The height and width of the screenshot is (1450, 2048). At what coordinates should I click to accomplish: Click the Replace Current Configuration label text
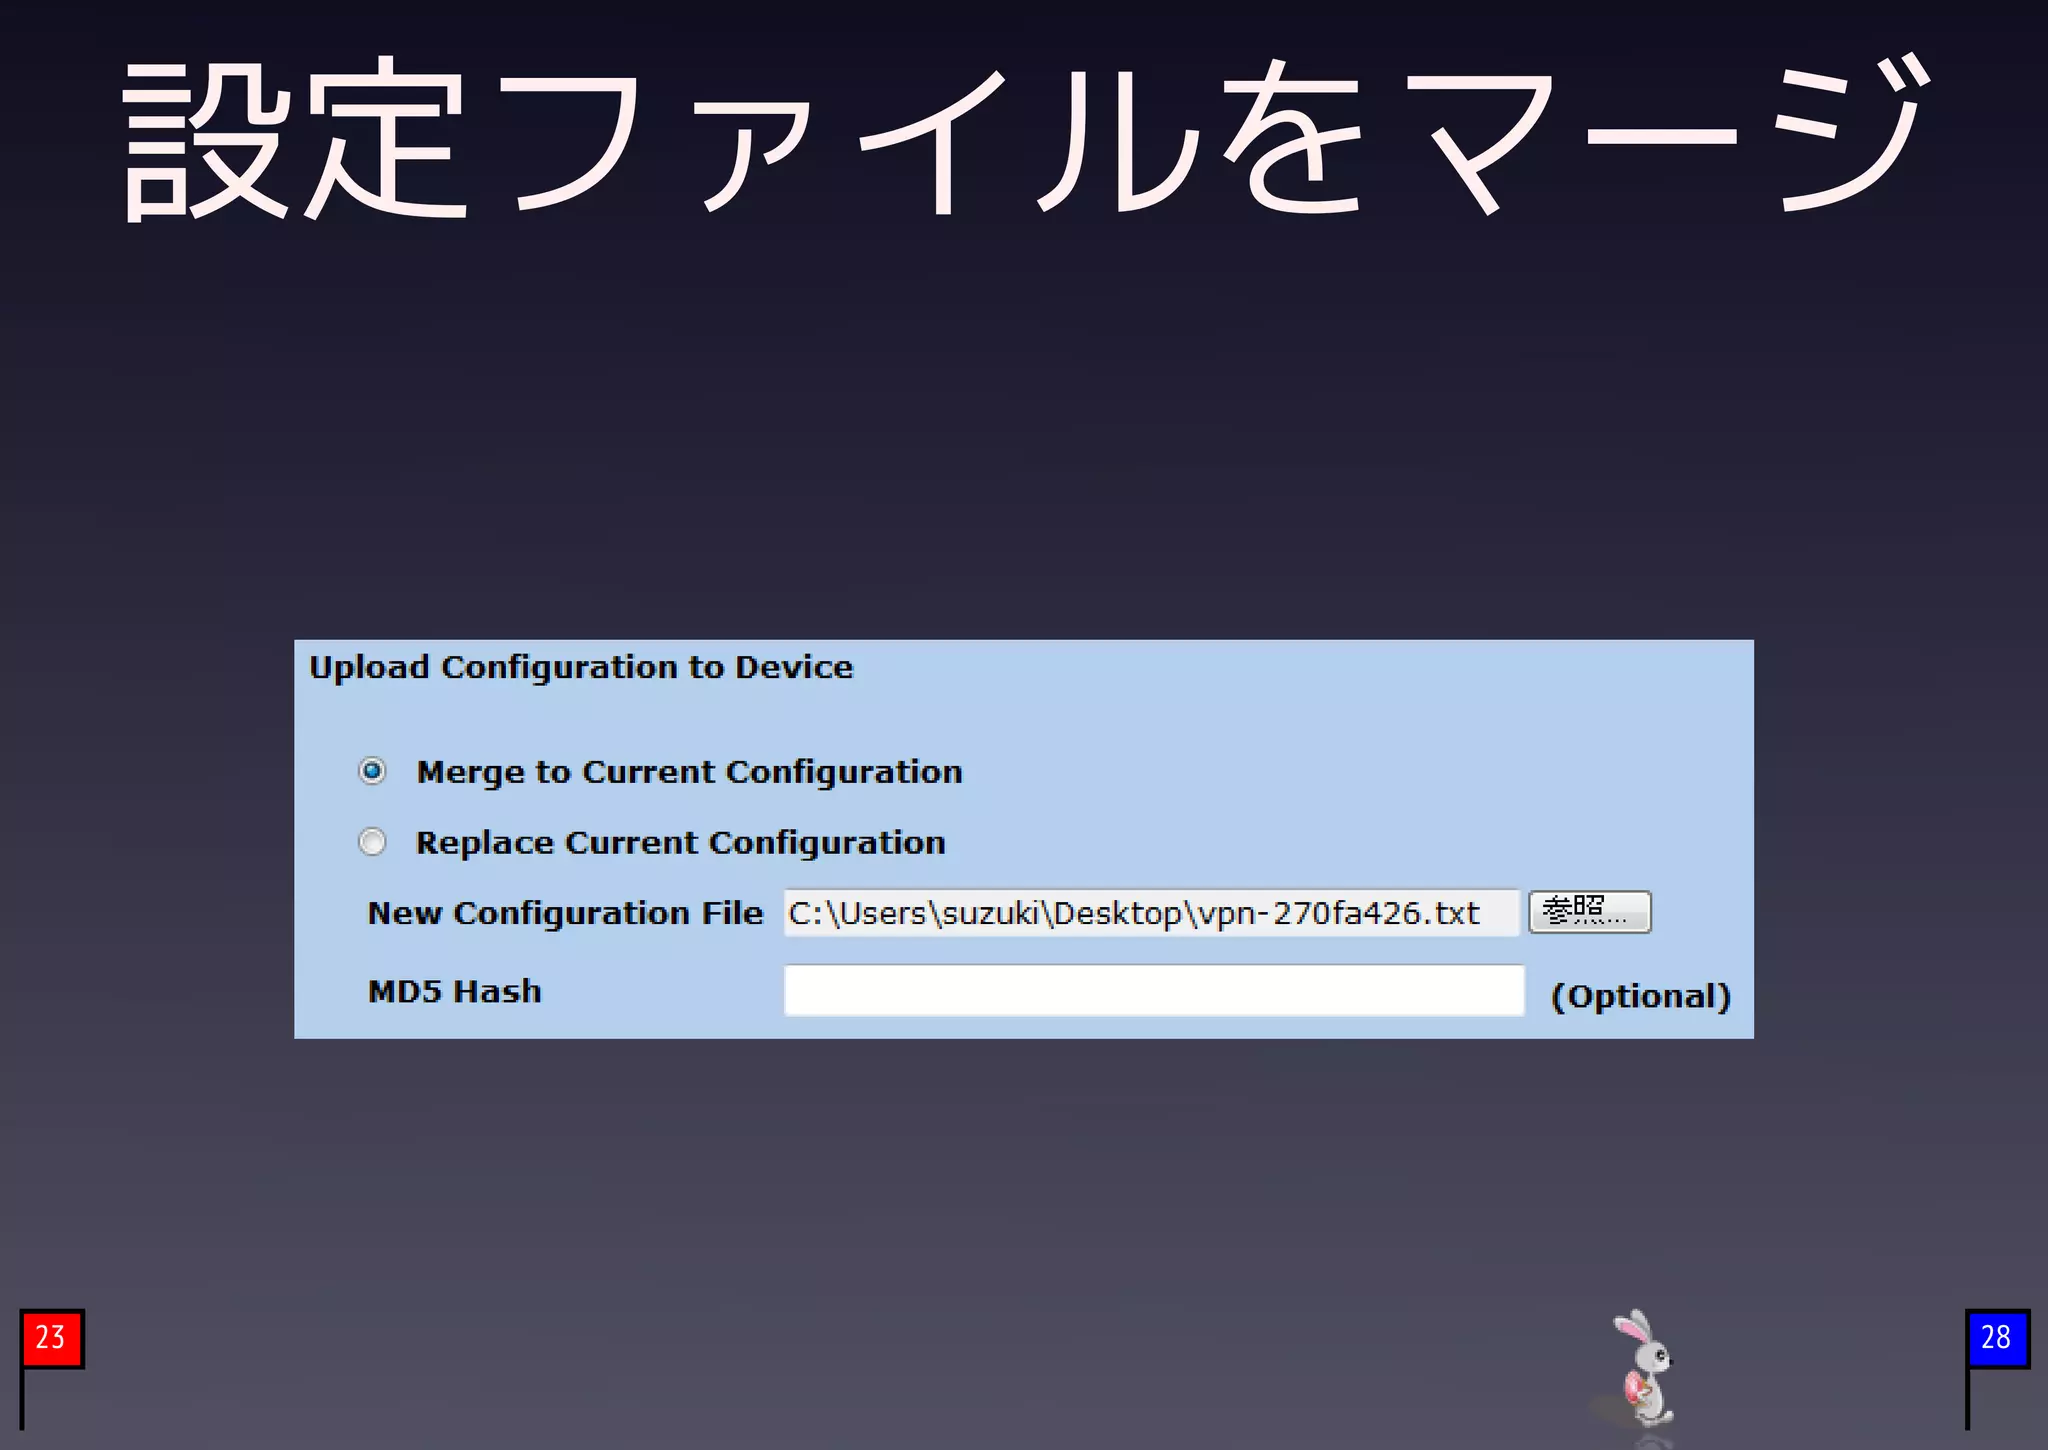[680, 843]
